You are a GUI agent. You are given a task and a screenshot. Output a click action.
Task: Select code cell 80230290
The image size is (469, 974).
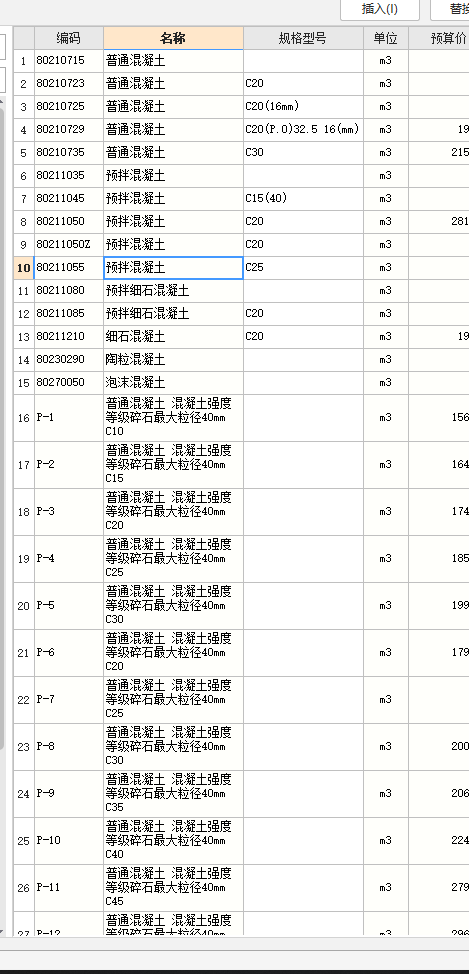click(68, 360)
